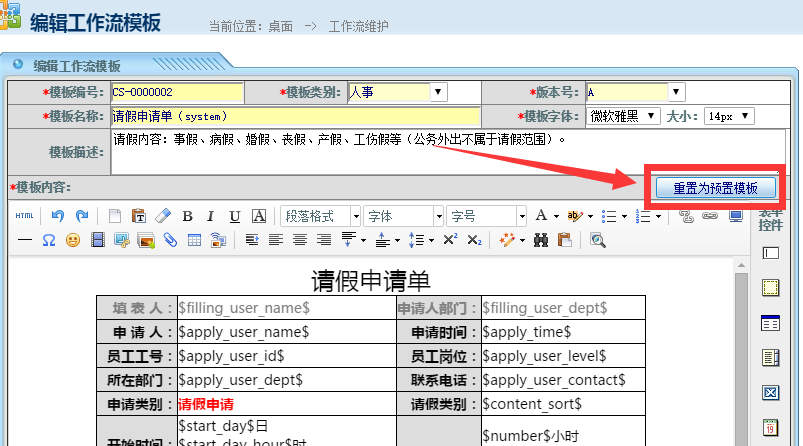
Task: Toggle bold formatting
Action: click(187, 216)
